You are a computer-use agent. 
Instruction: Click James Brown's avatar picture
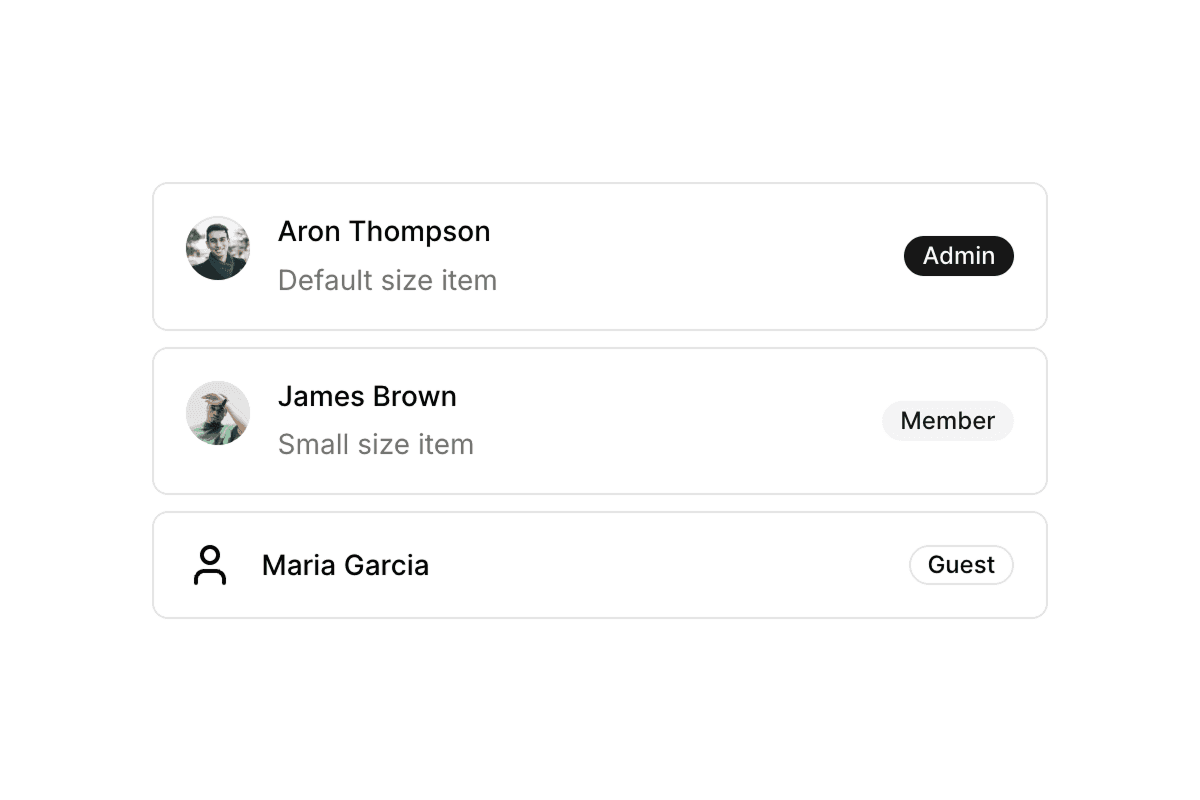218,413
